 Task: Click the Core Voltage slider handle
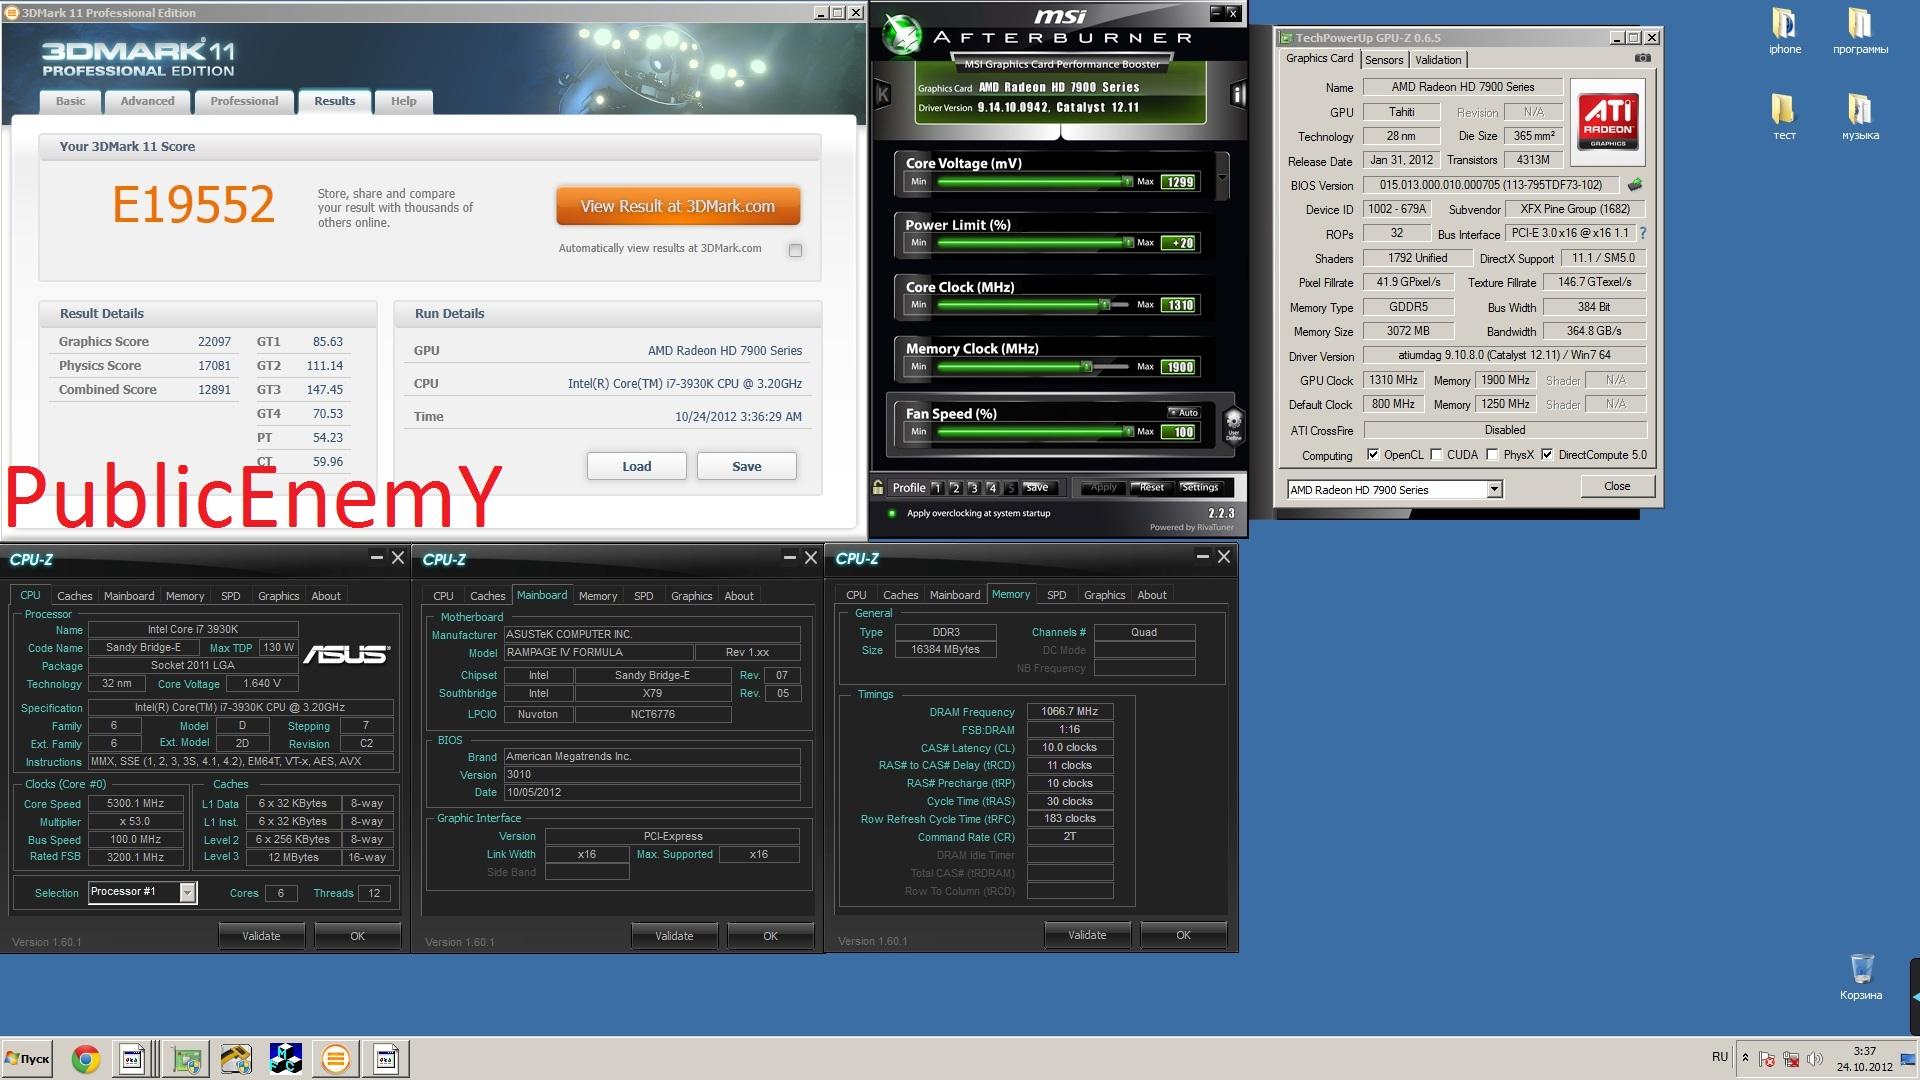pyautogui.click(x=1127, y=182)
